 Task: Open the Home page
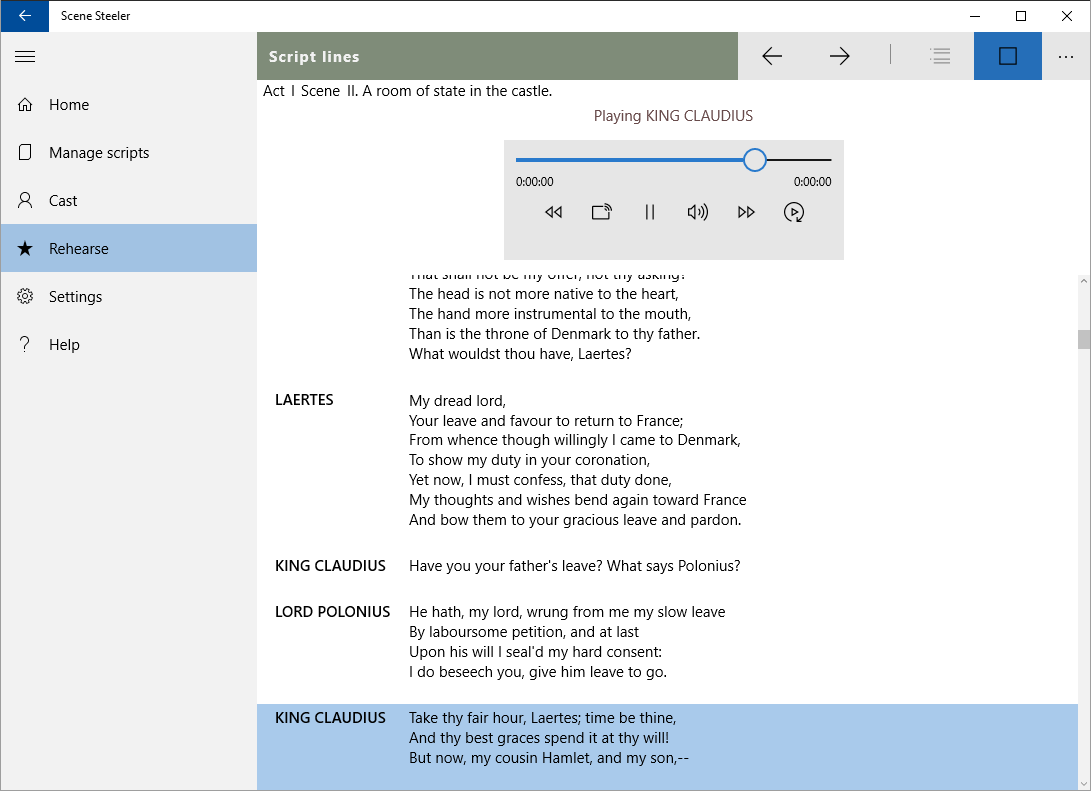click(129, 104)
